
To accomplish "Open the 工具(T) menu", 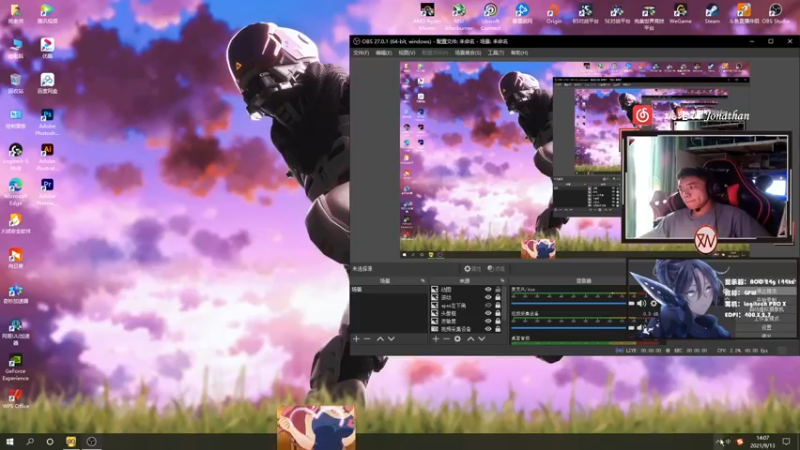I will pos(495,53).
